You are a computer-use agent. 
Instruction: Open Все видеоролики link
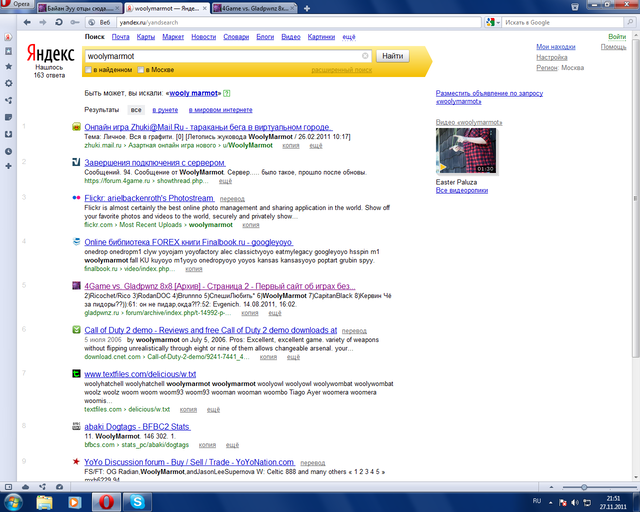pyautogui.click(x=462, y=191)
